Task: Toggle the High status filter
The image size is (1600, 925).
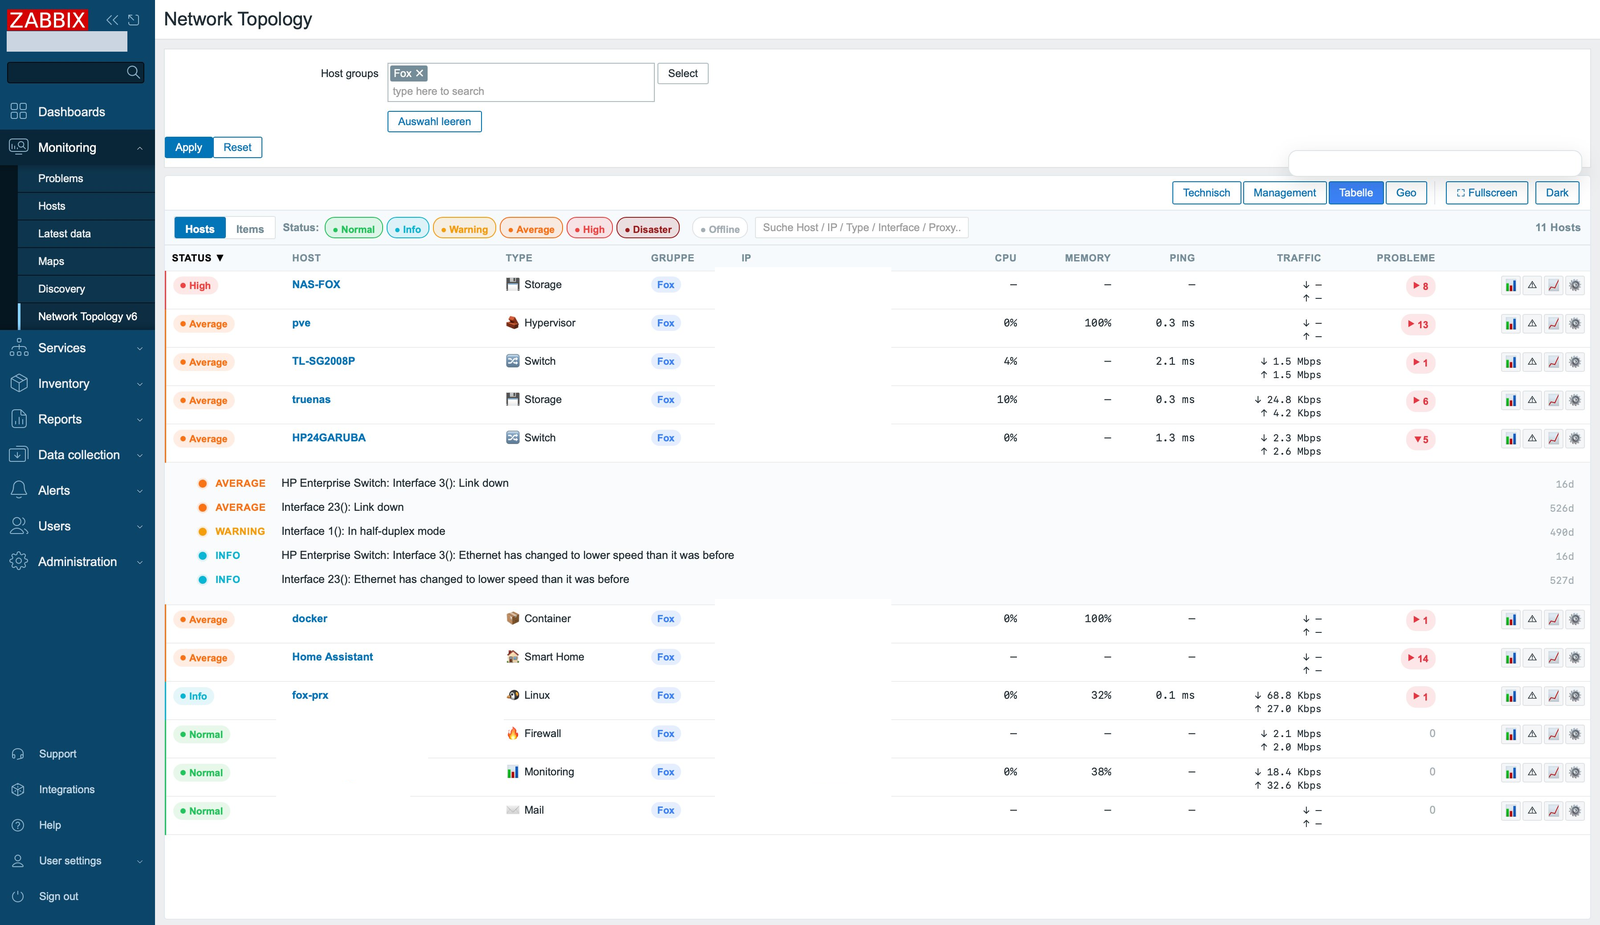Action: click(590, 229)
